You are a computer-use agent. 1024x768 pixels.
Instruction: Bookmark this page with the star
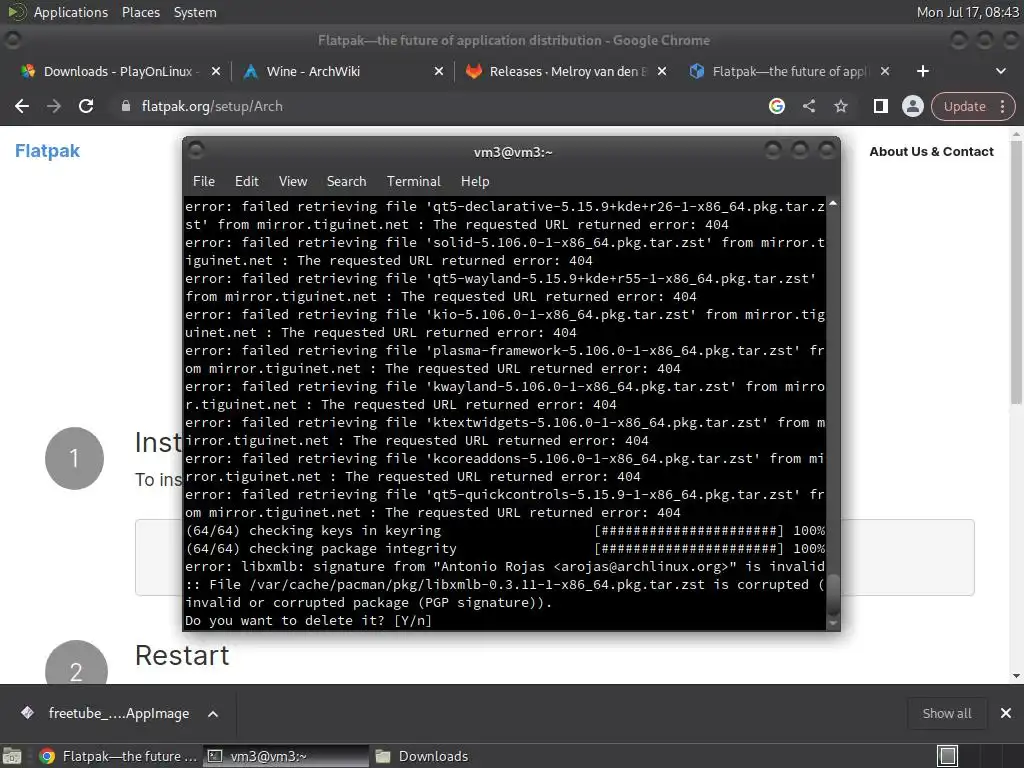click(x=840, y=106)
